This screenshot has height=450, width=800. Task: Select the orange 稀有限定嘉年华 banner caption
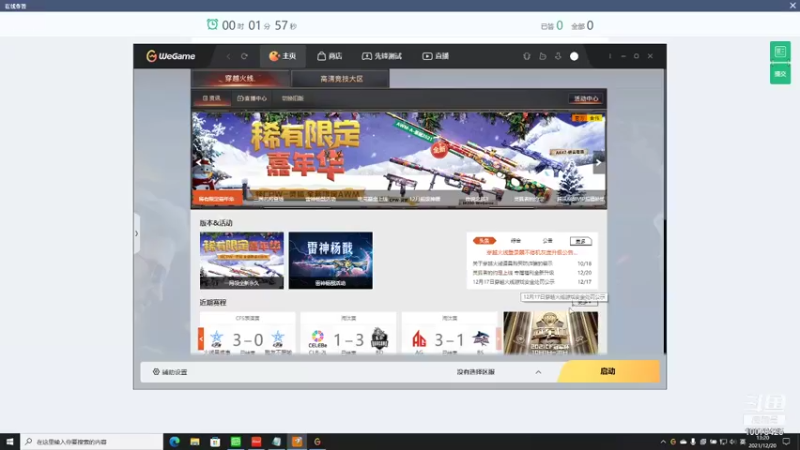(217, 199)
